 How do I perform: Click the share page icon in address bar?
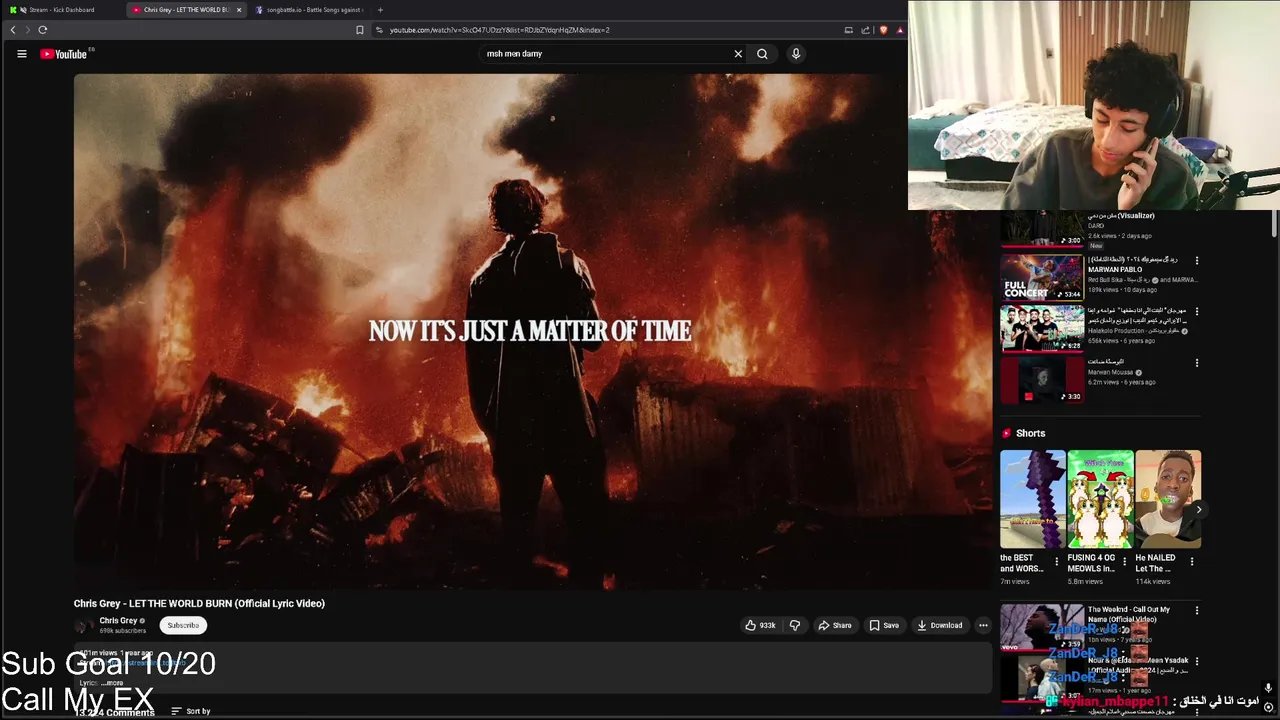point(866,30)
